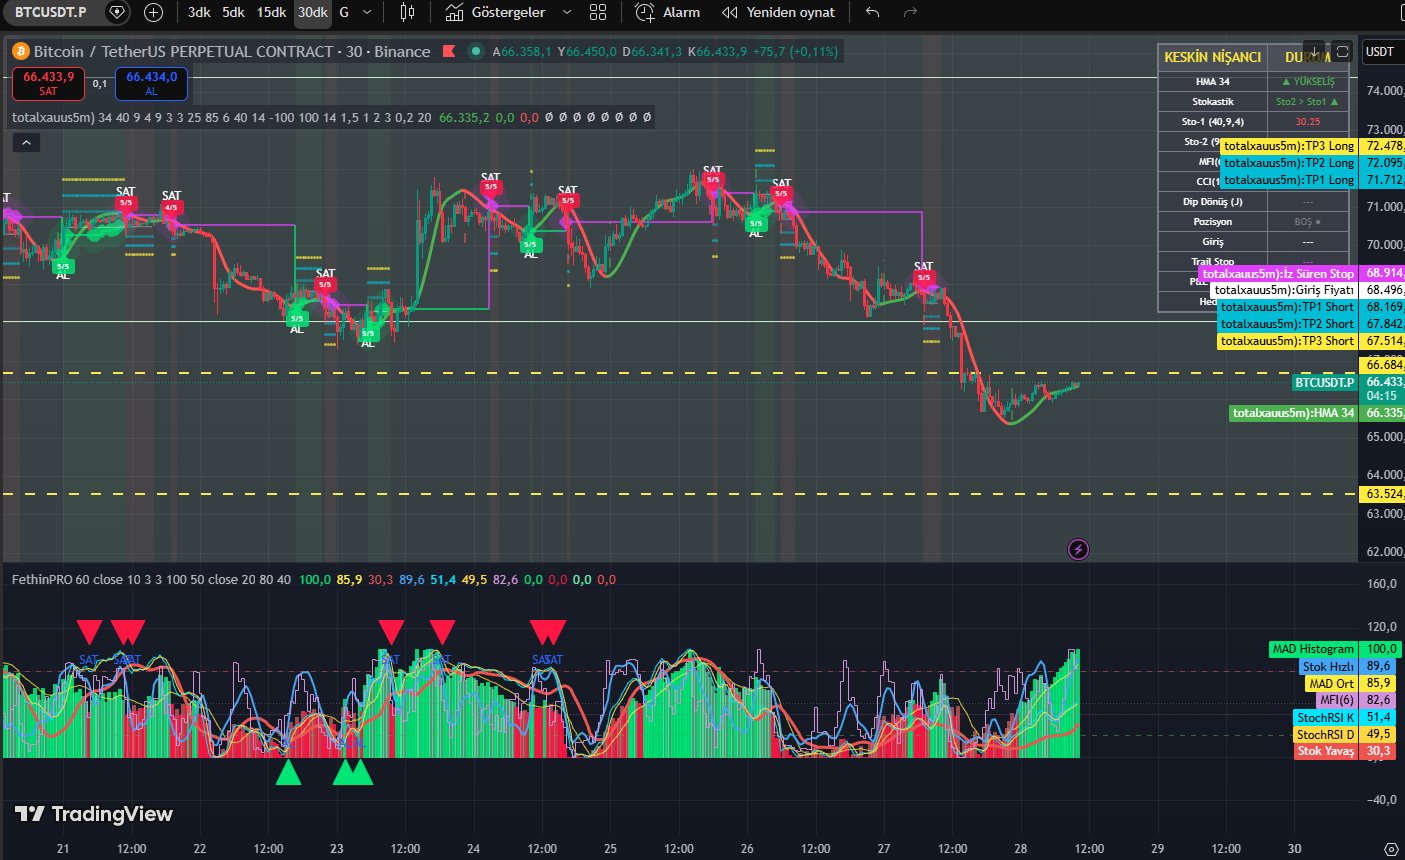This screenshot has width=1405, height=860.
Task: Collapse the indicator legend with chevron
Action: pyautogui.click(x=26, y=143)
